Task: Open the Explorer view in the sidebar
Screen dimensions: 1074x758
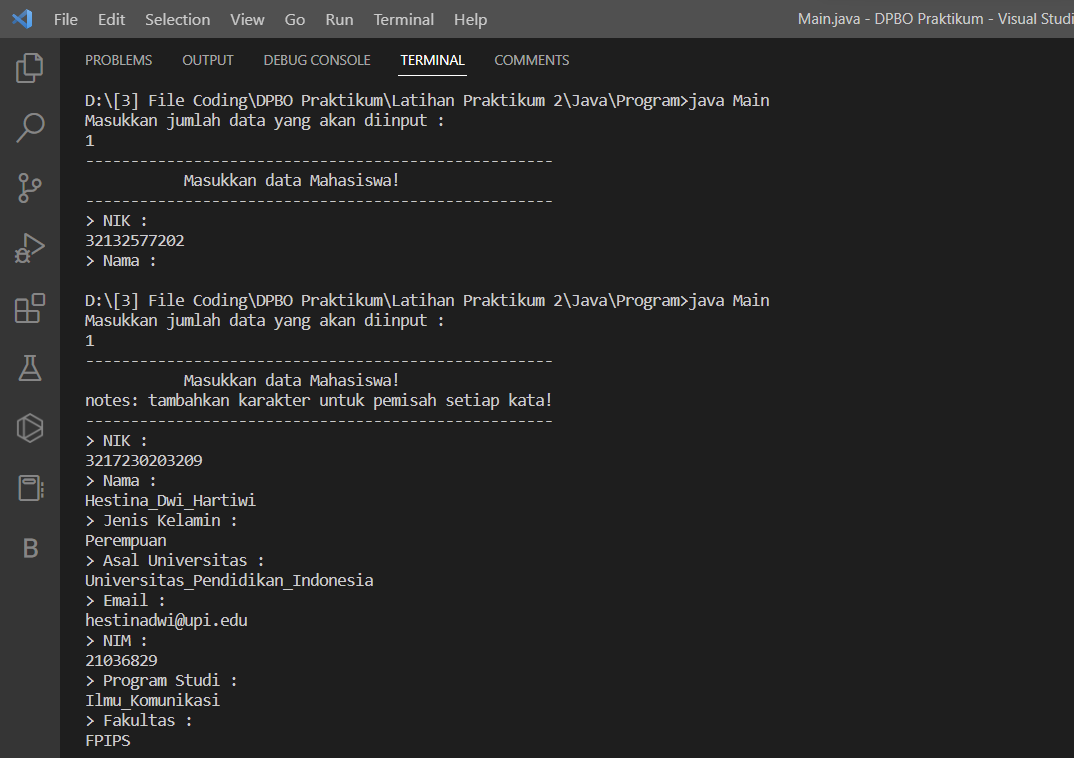Action: (29, 67)
